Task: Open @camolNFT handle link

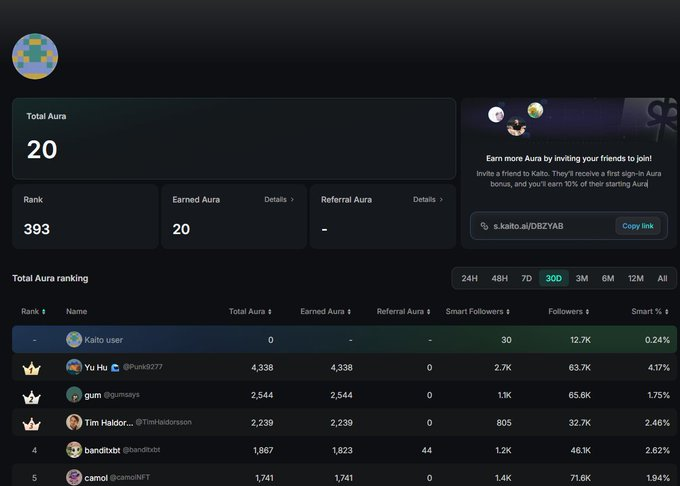Action: (x=130, y=477)
